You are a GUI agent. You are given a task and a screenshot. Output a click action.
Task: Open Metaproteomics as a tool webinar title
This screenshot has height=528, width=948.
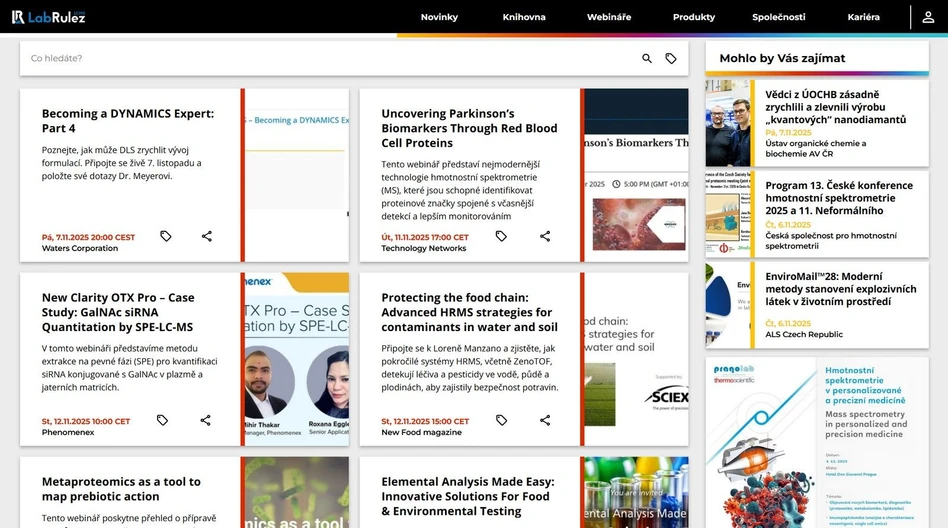point(121,489)
